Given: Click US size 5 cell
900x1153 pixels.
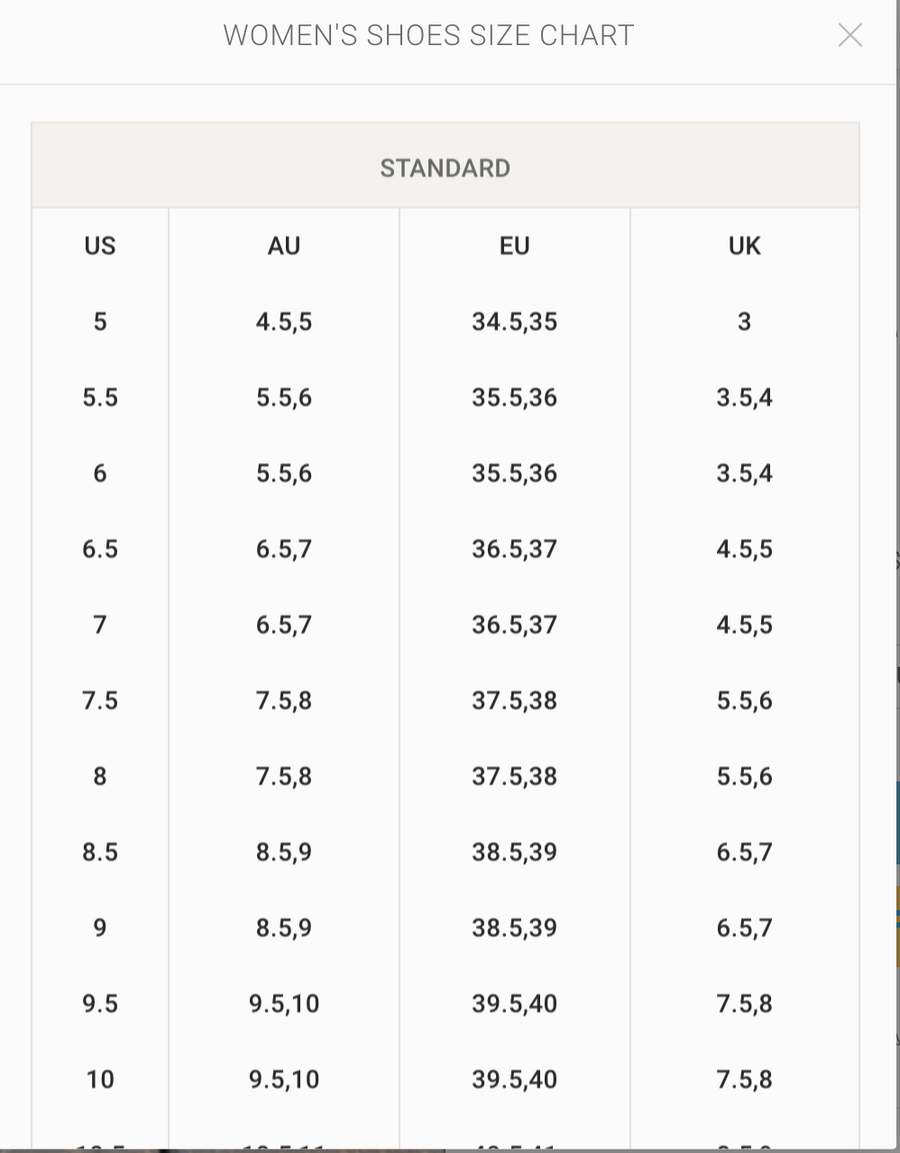Looking at the screenshot, I should [100, 322].
